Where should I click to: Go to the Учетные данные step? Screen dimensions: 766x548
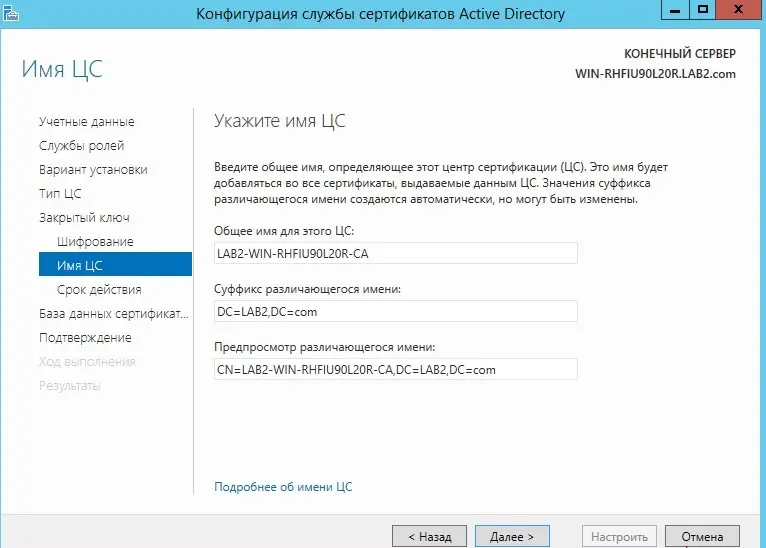86,122
